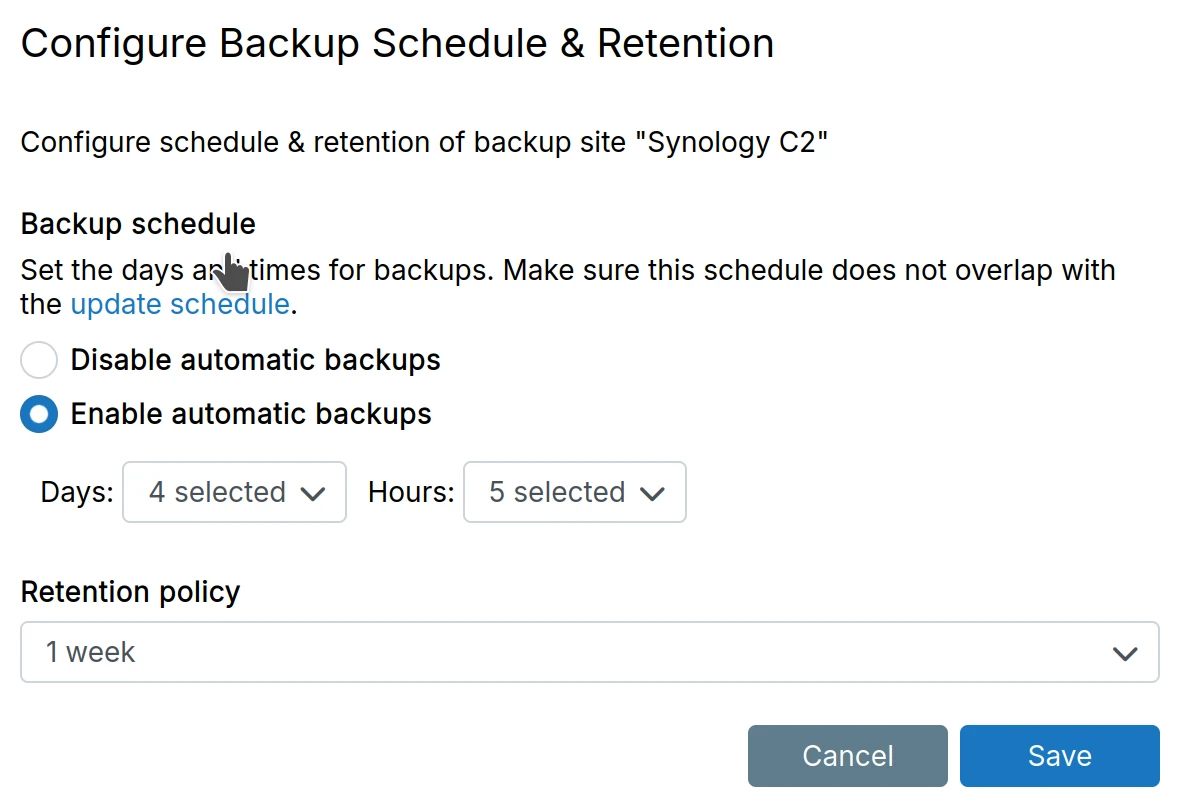Click the "Retention policy" field label
This screenshot has height=811, width=1180.
(130, 592)
